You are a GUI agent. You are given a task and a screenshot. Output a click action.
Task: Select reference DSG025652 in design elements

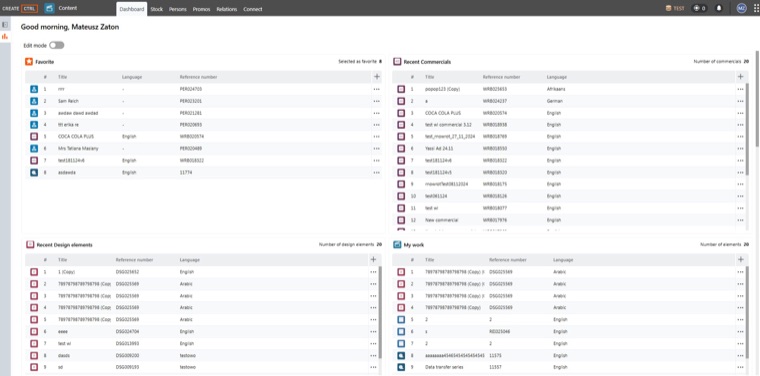click(x=127, y=272)
